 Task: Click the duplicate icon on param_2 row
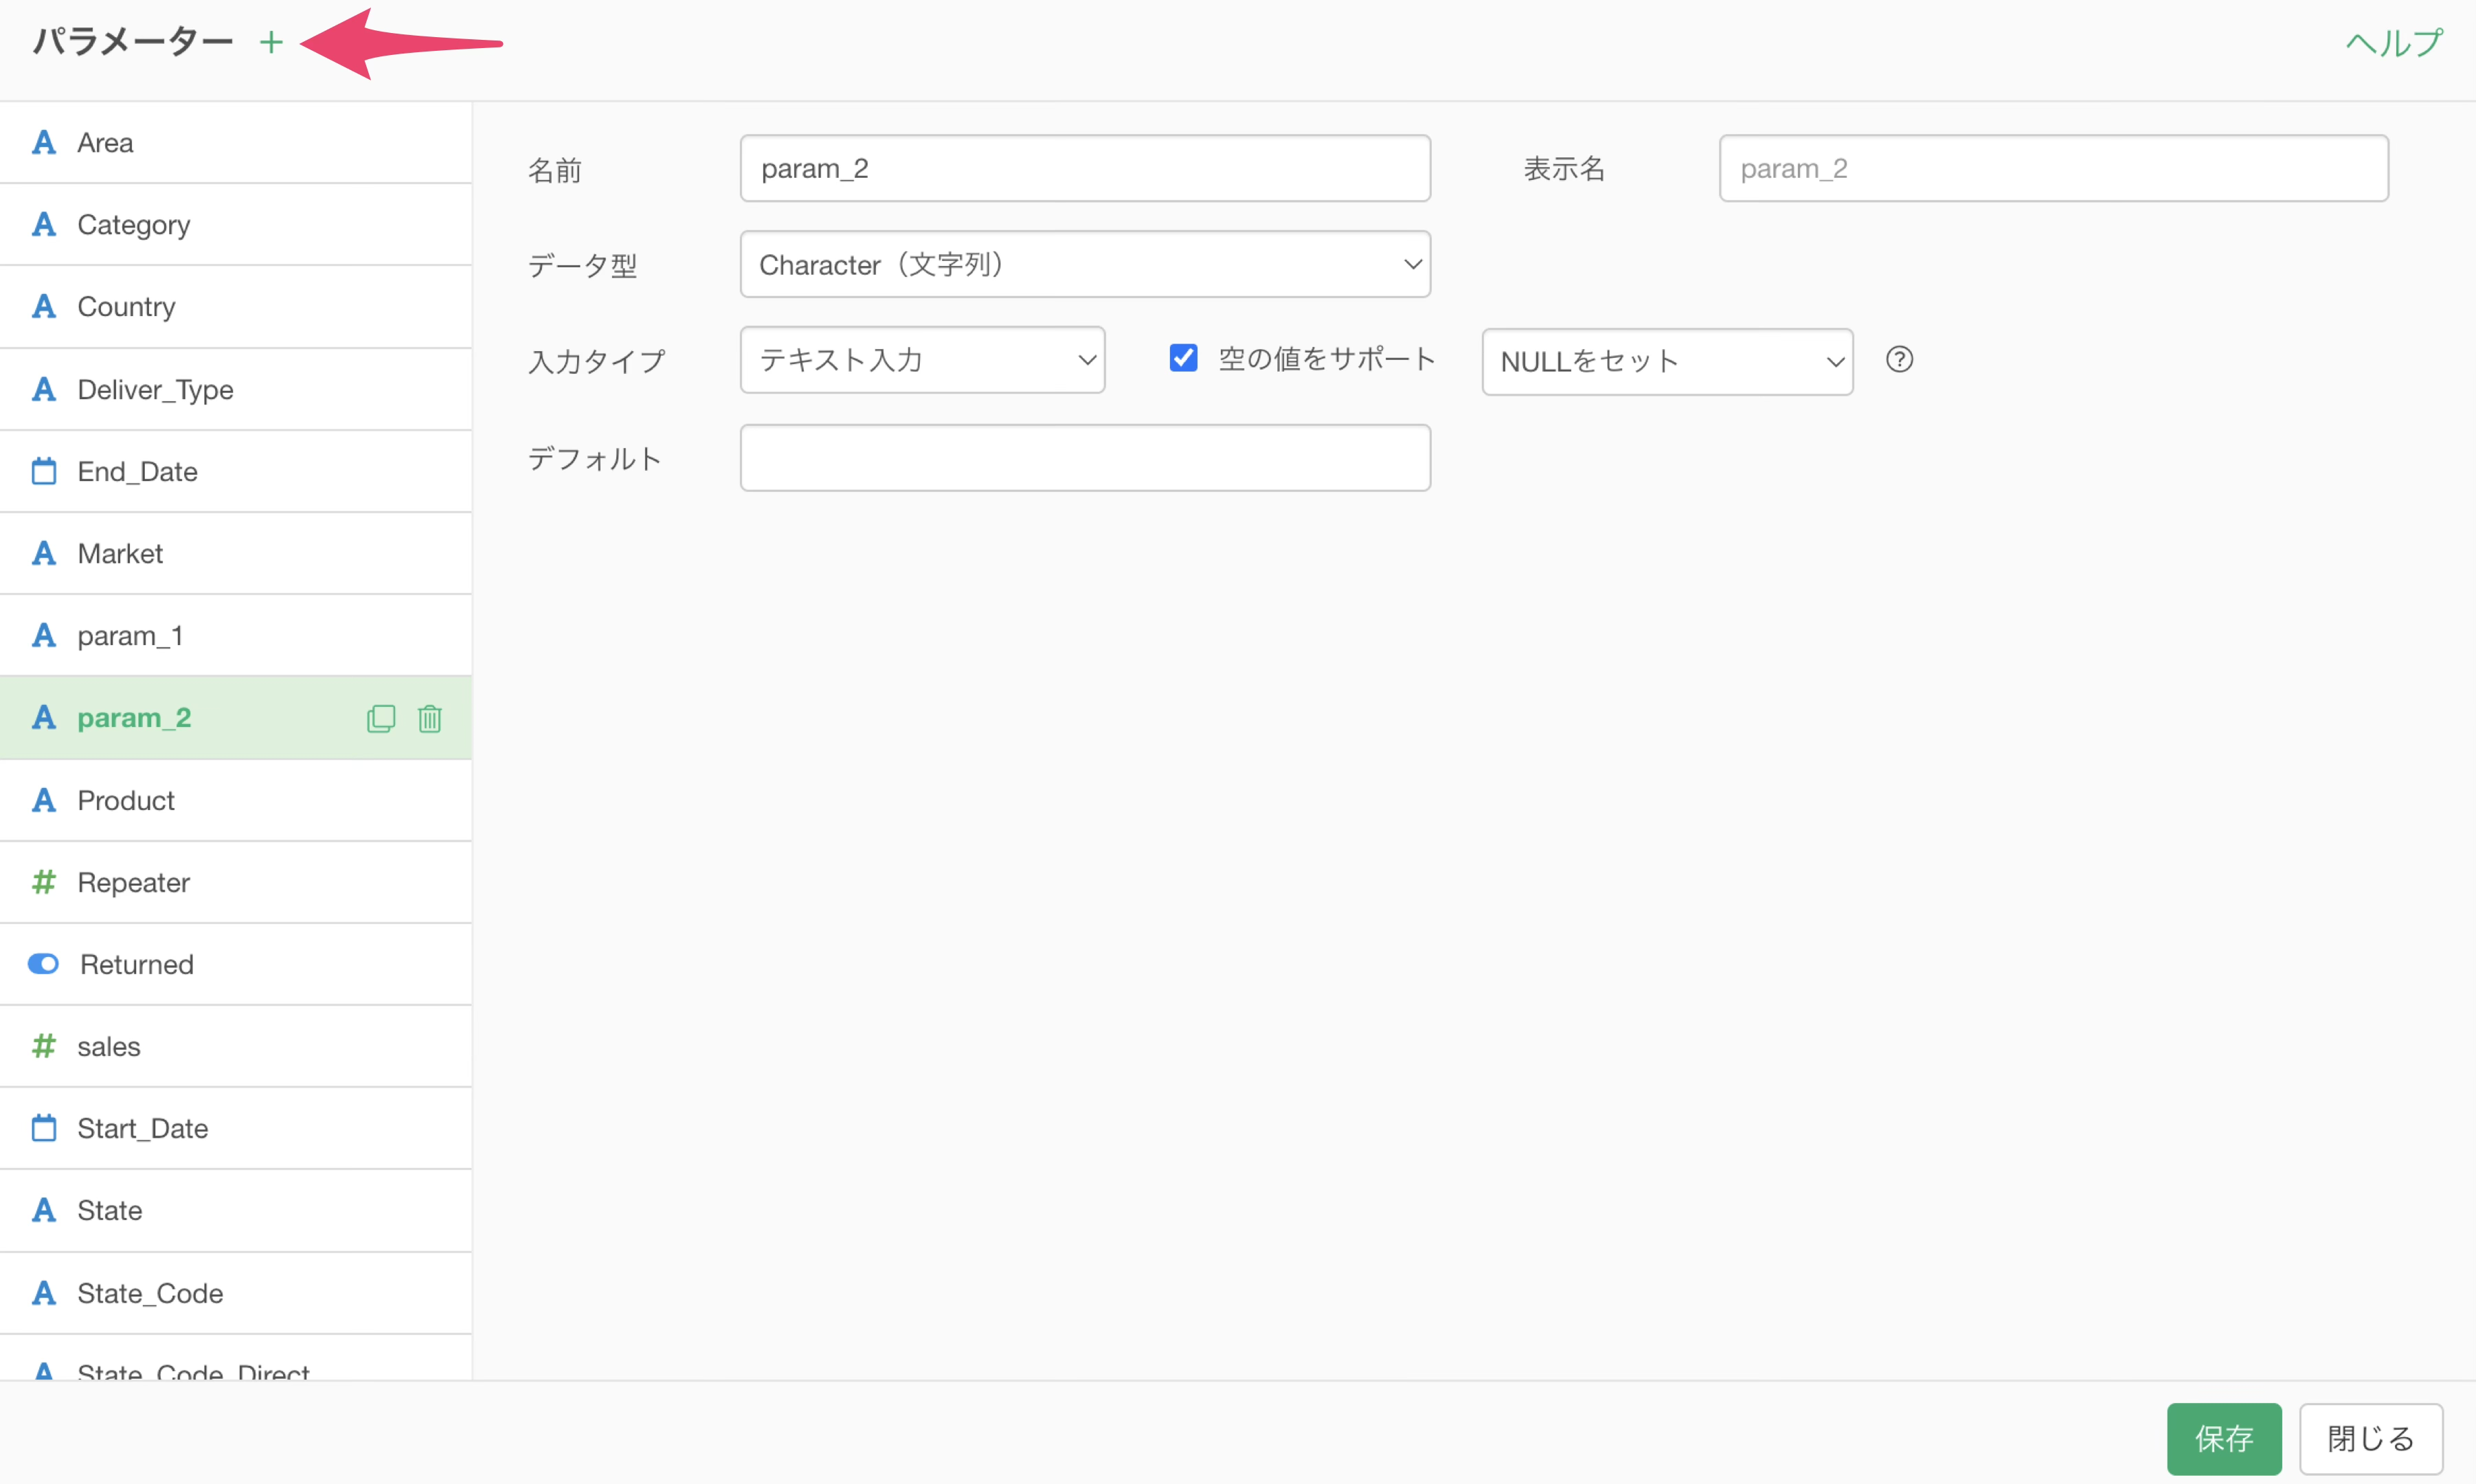point(381,718)
